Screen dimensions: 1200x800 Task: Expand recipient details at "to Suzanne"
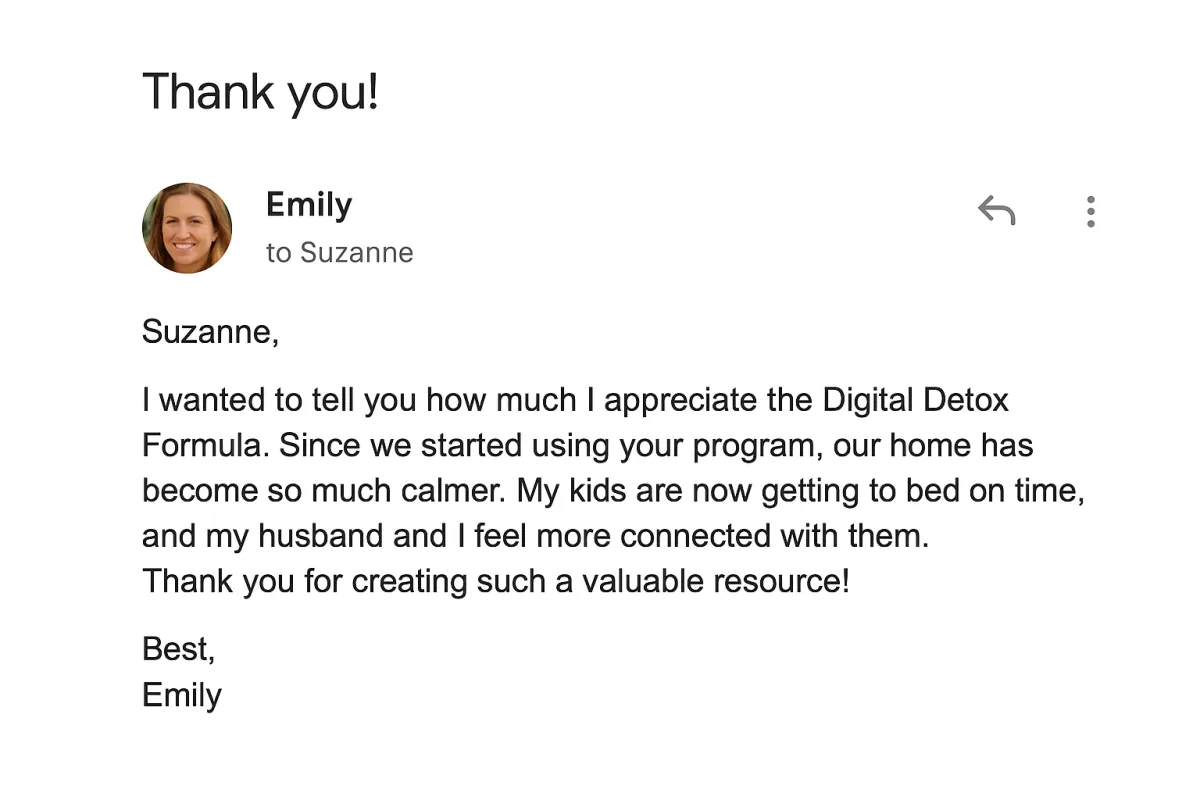pos(340,252)
